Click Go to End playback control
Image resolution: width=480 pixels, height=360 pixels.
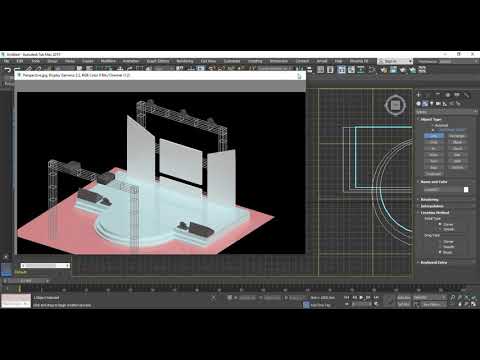click(376, 297)
